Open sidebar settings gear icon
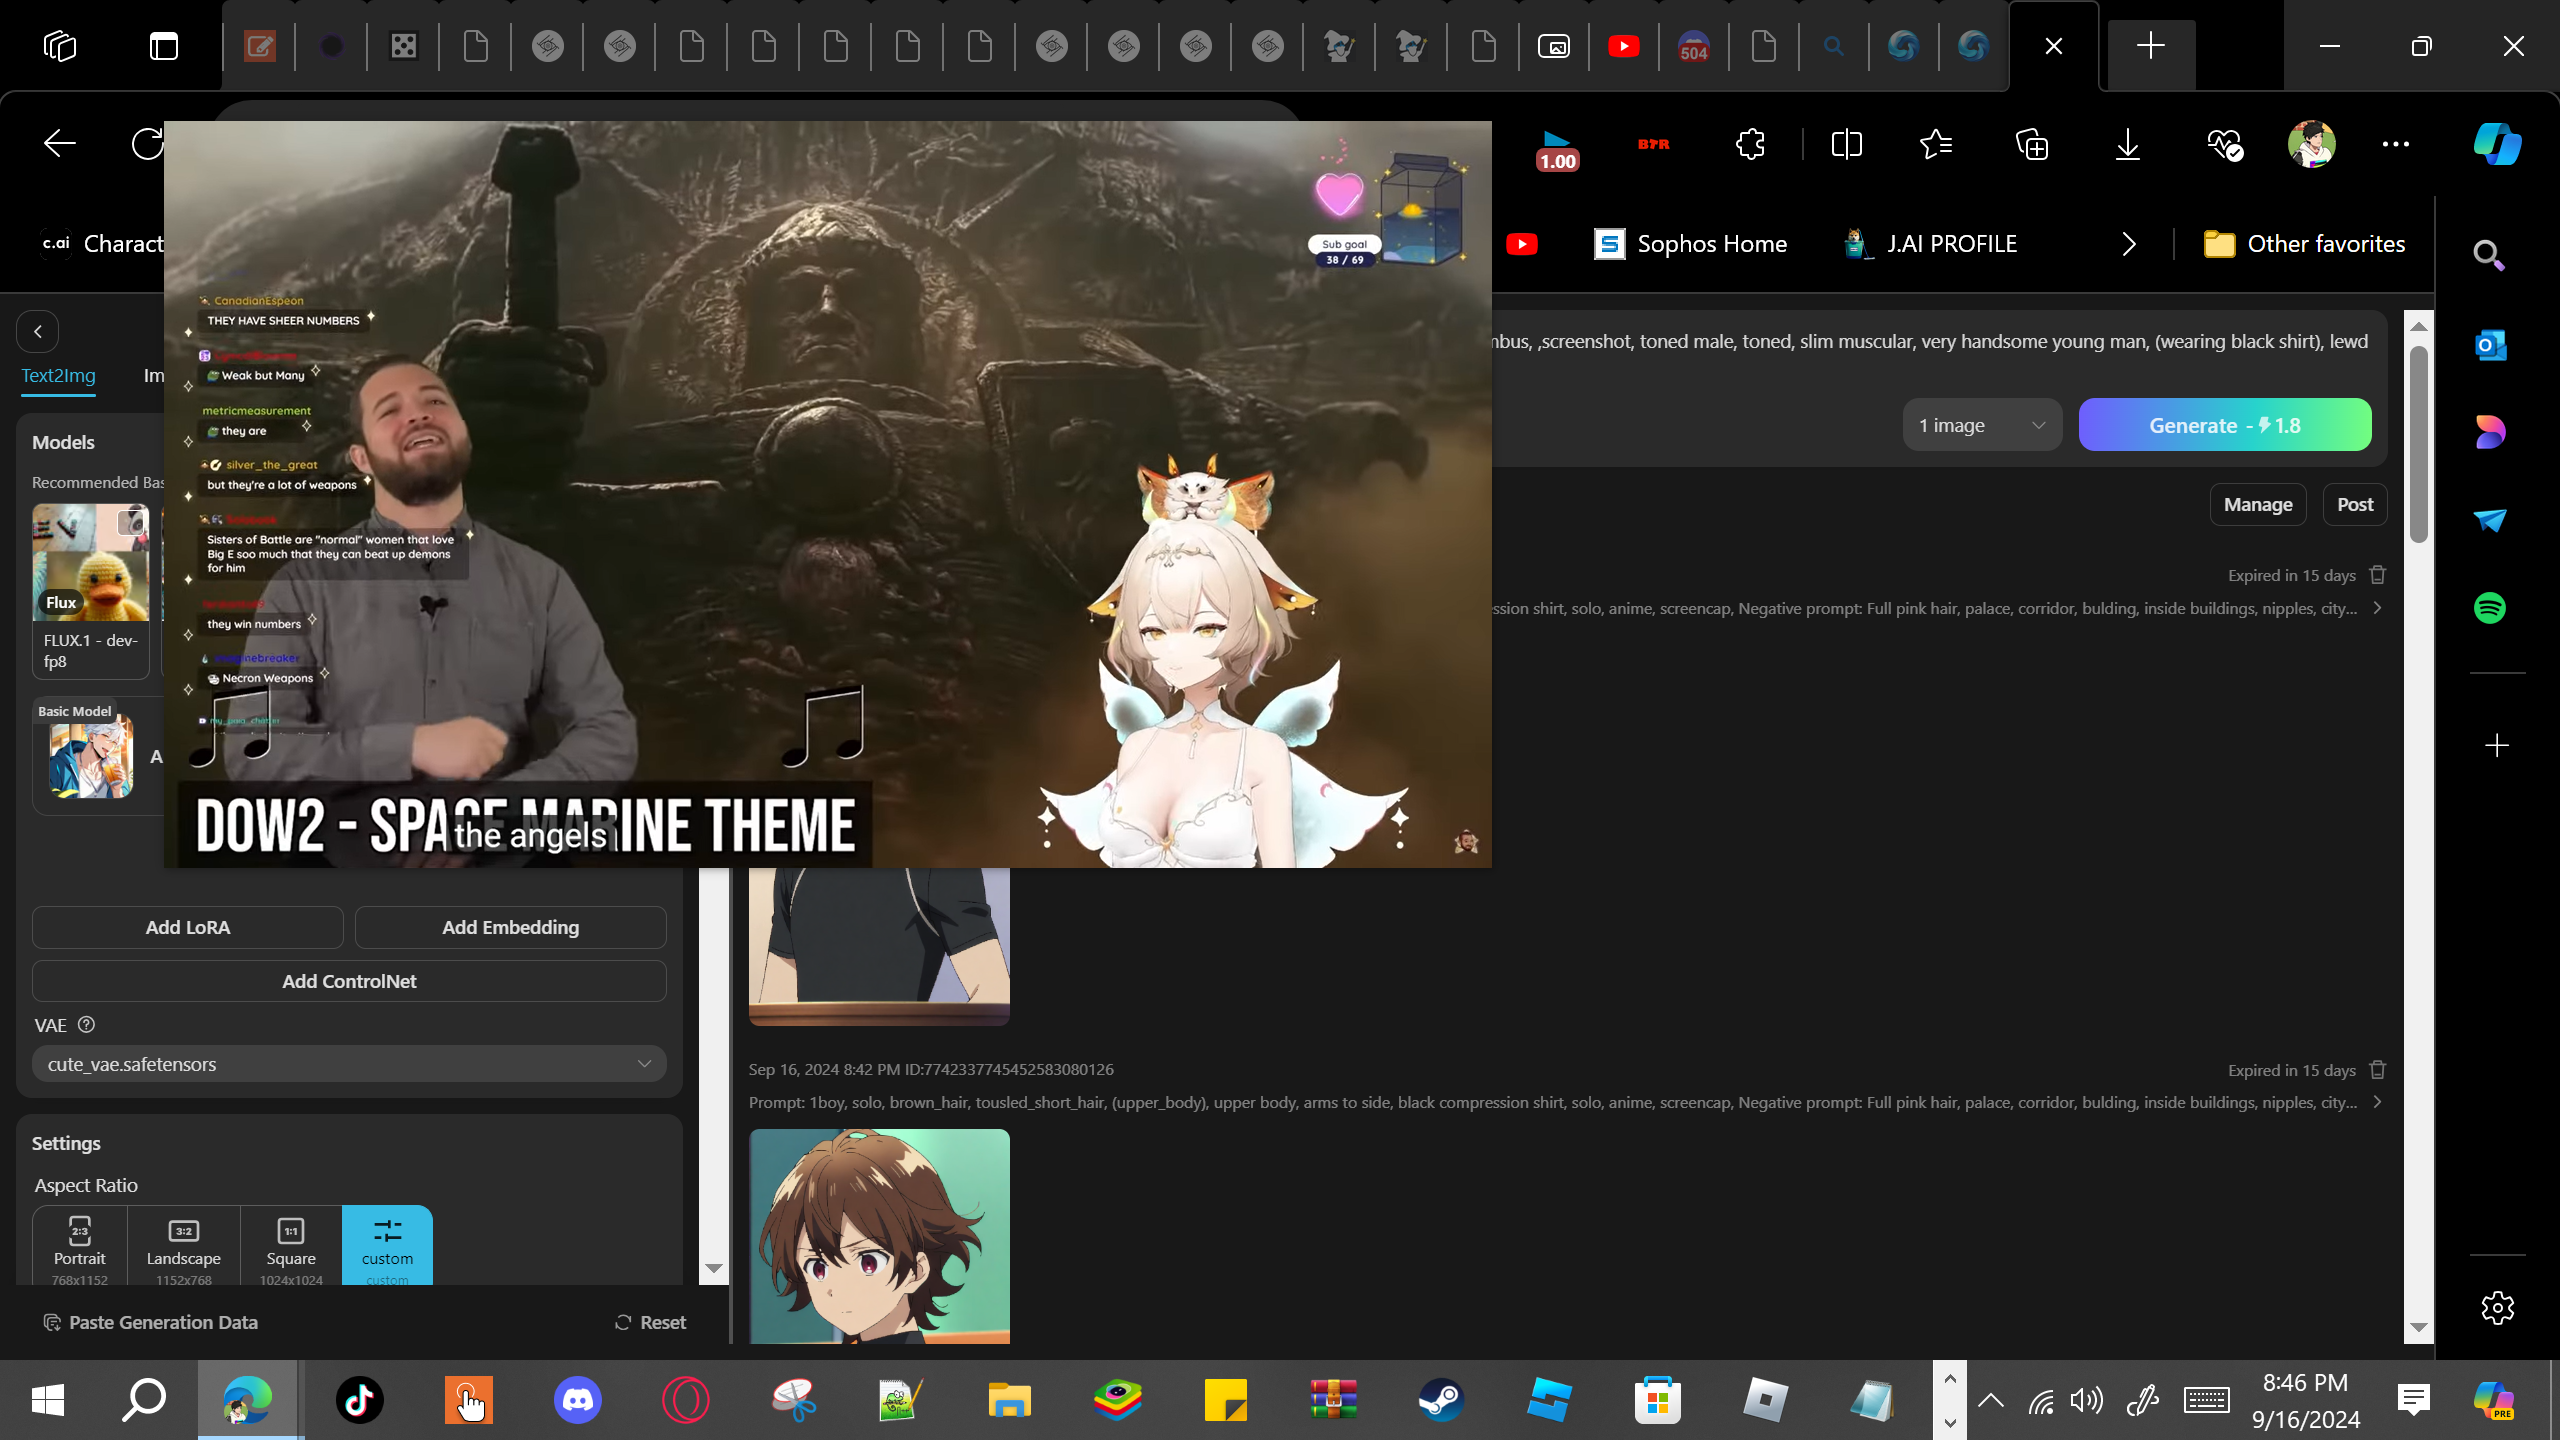Screen dimensions: 2560x1440 tap(2497, 1308)
